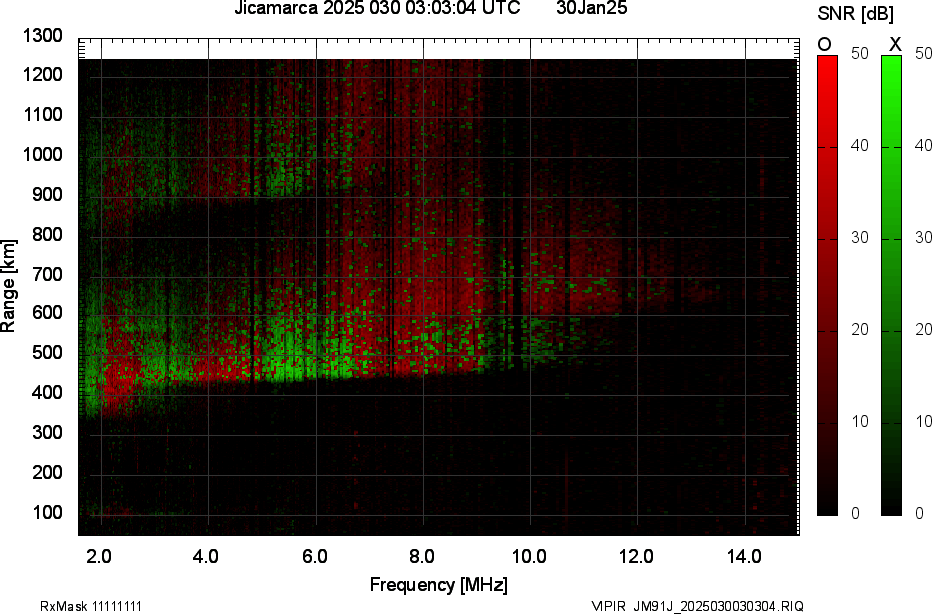Image resolution: width=932 pixels, height=614 pixels.
Task: Click the '10' label beside the red bar
Action: click(x=860, y=422)
